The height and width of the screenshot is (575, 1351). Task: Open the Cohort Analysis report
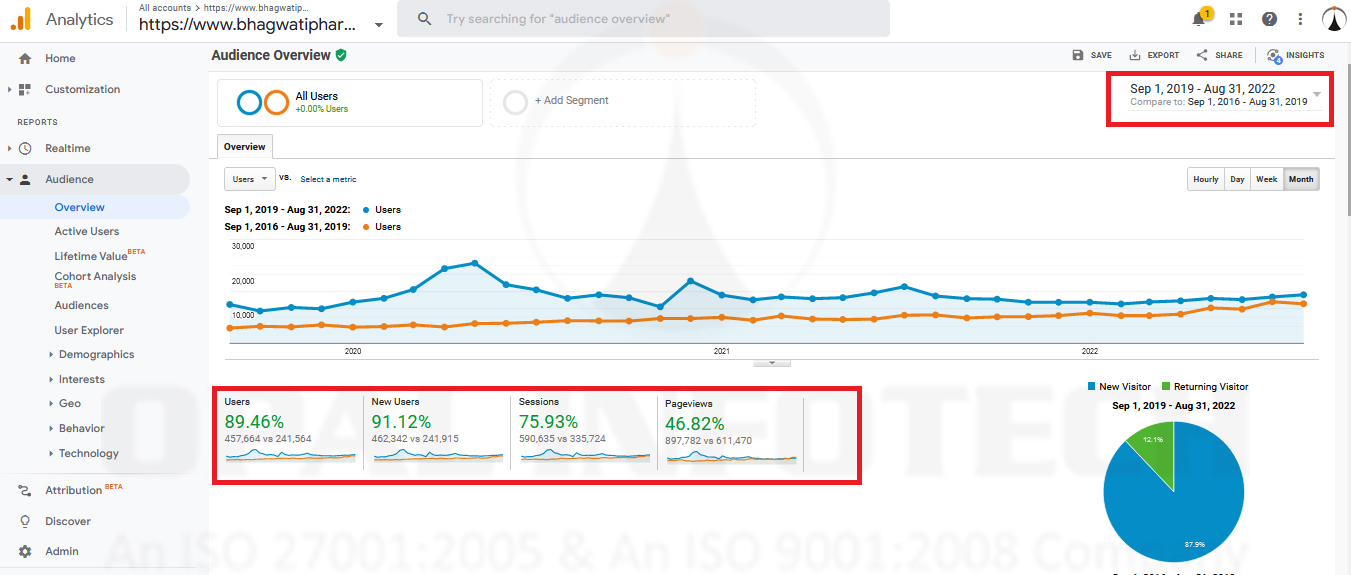(x=95, y=277)
